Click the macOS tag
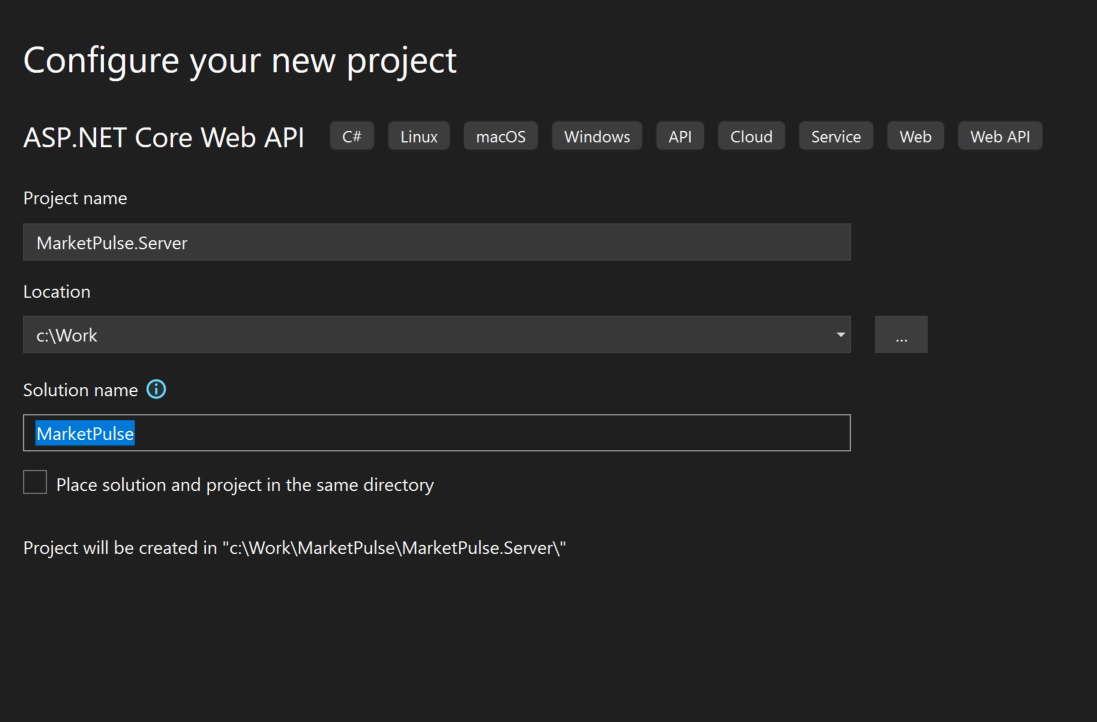The image size is (1097, 722). click(500, 135)
